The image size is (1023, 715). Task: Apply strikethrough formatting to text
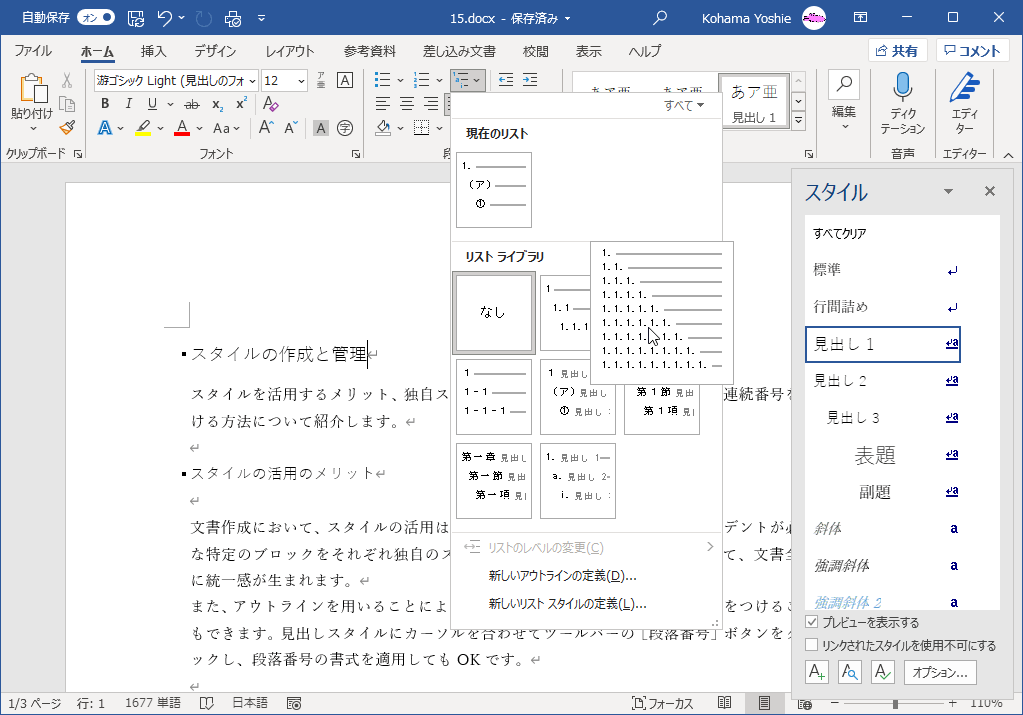point(191,104)
